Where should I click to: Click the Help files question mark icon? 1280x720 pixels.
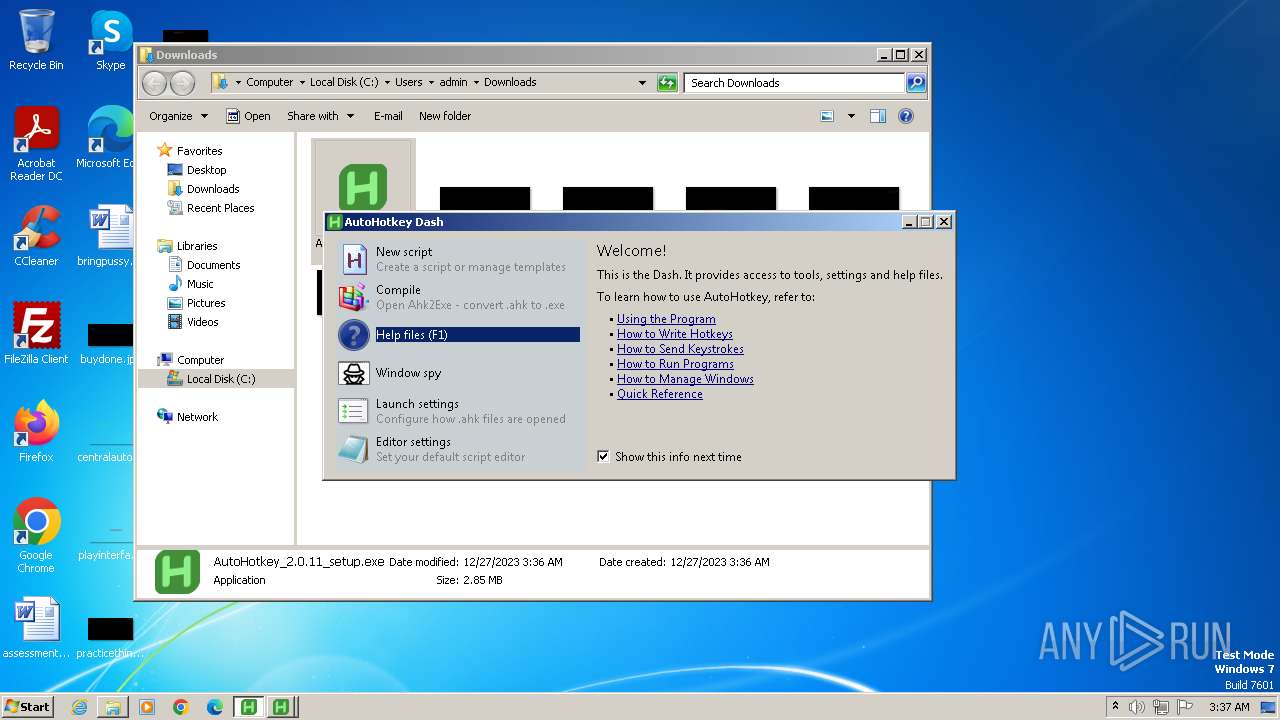click(x=354, y=335)
